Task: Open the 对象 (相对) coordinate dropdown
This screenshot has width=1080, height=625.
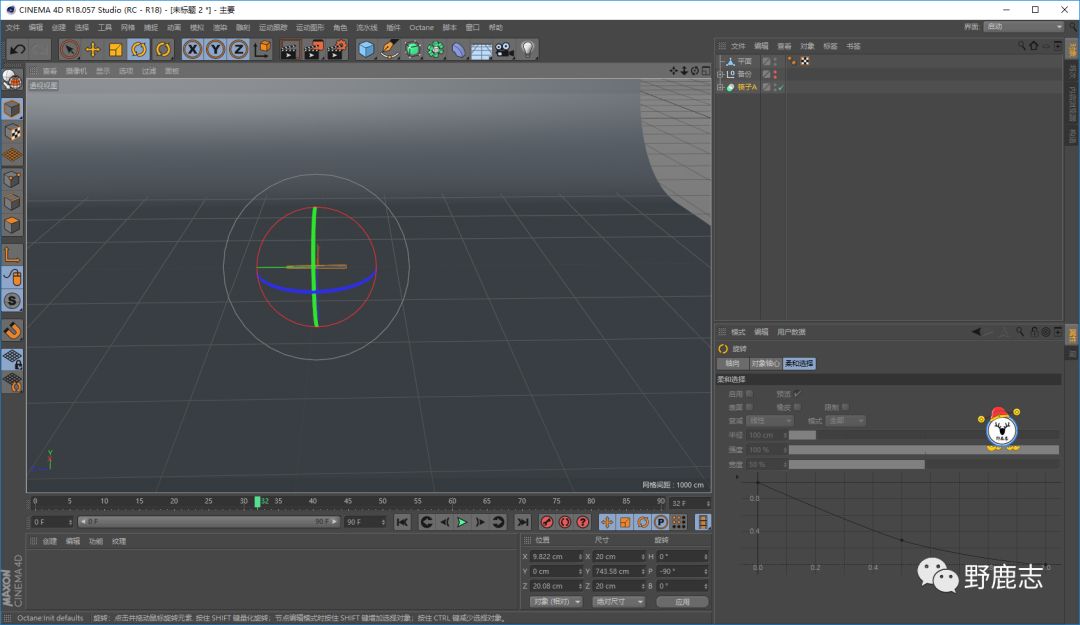Action: (x=557, y=602)
